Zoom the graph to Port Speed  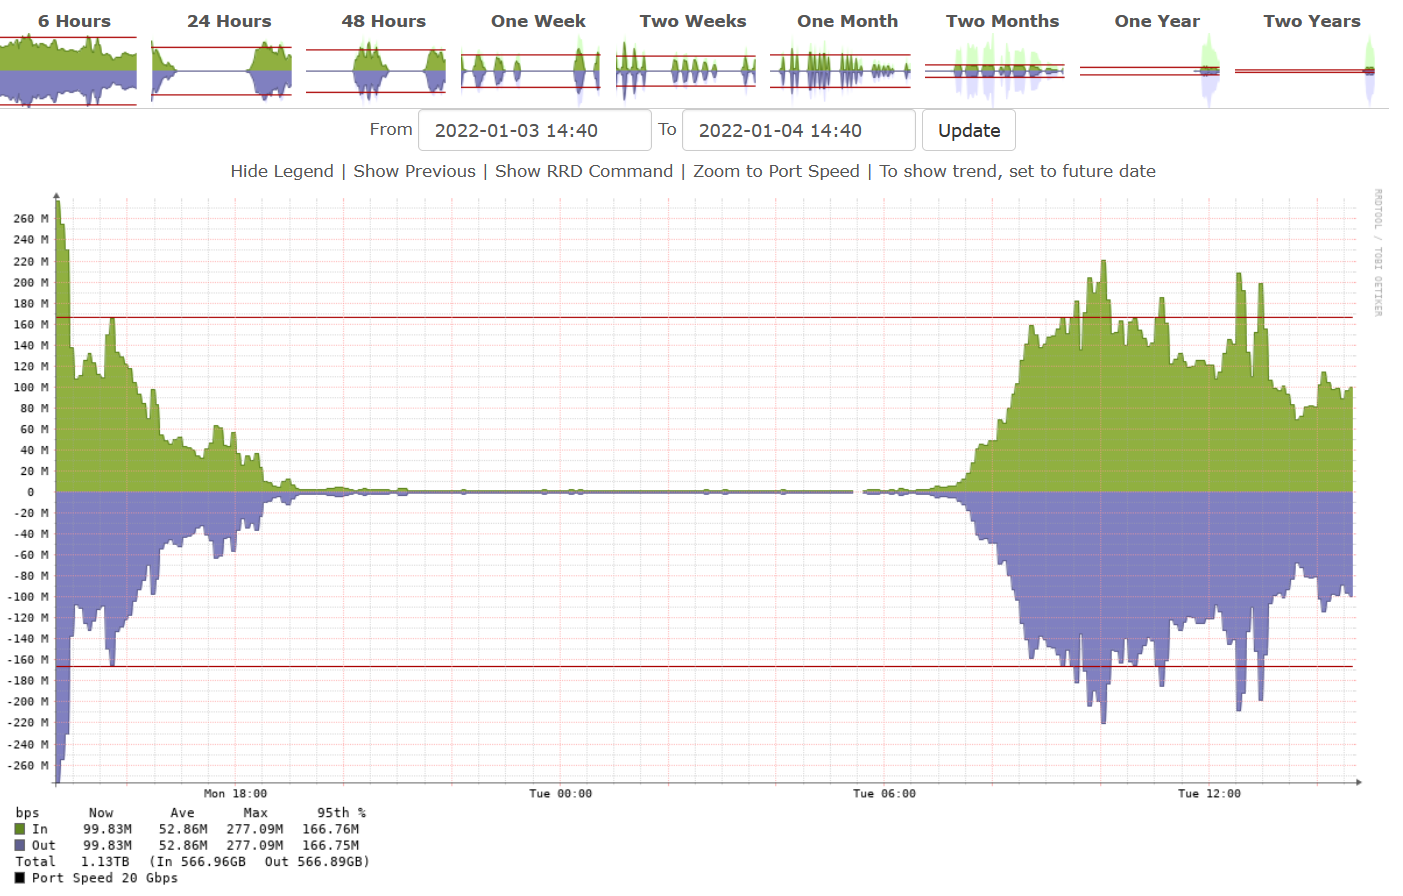(776, 171)
